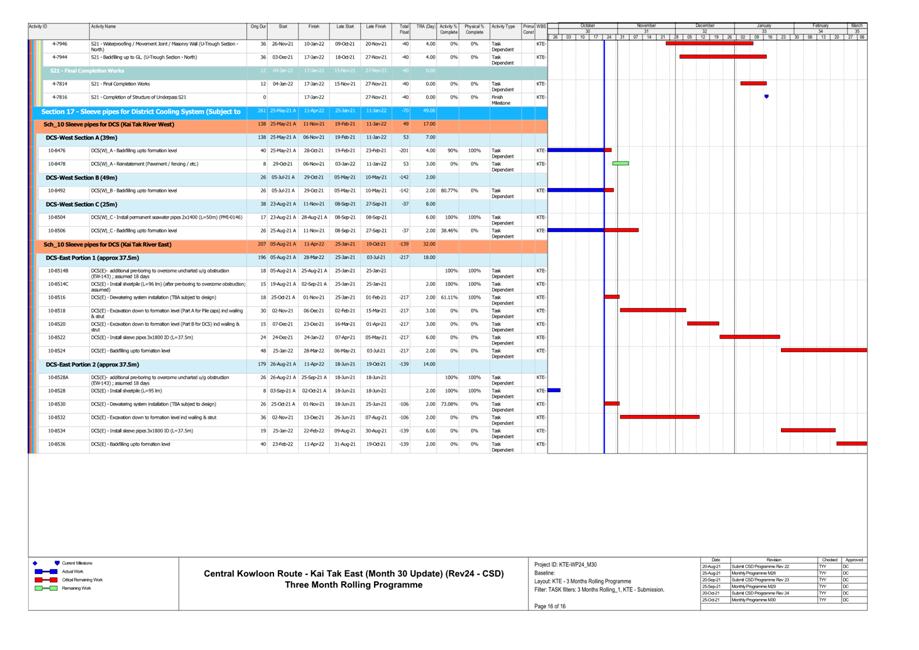Image resolution: width=919 pixels, height=650 pixels.
Task: Click the December month header in the timescale
Action: pos(705,25)
